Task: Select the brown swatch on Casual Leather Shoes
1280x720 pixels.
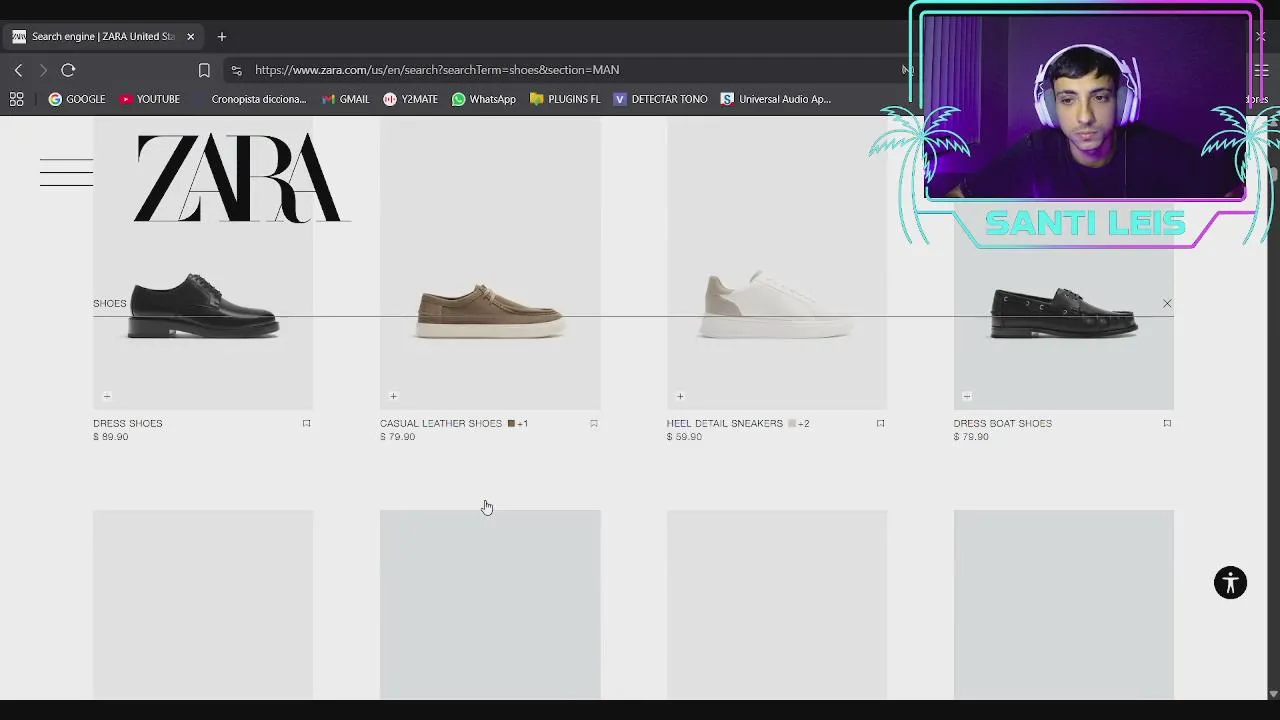Action: click(x=511, y=423)
